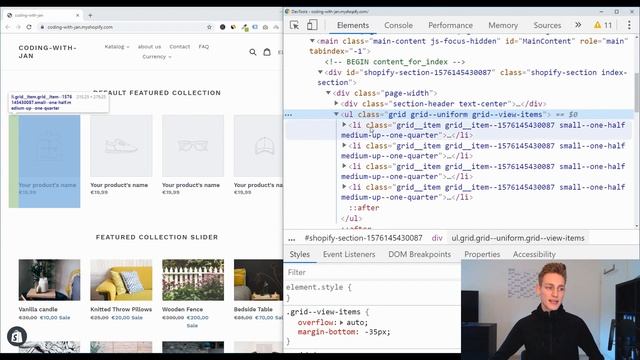Screen dimensions: 640x360
Task: Reload the browser page
Action: 29,27
